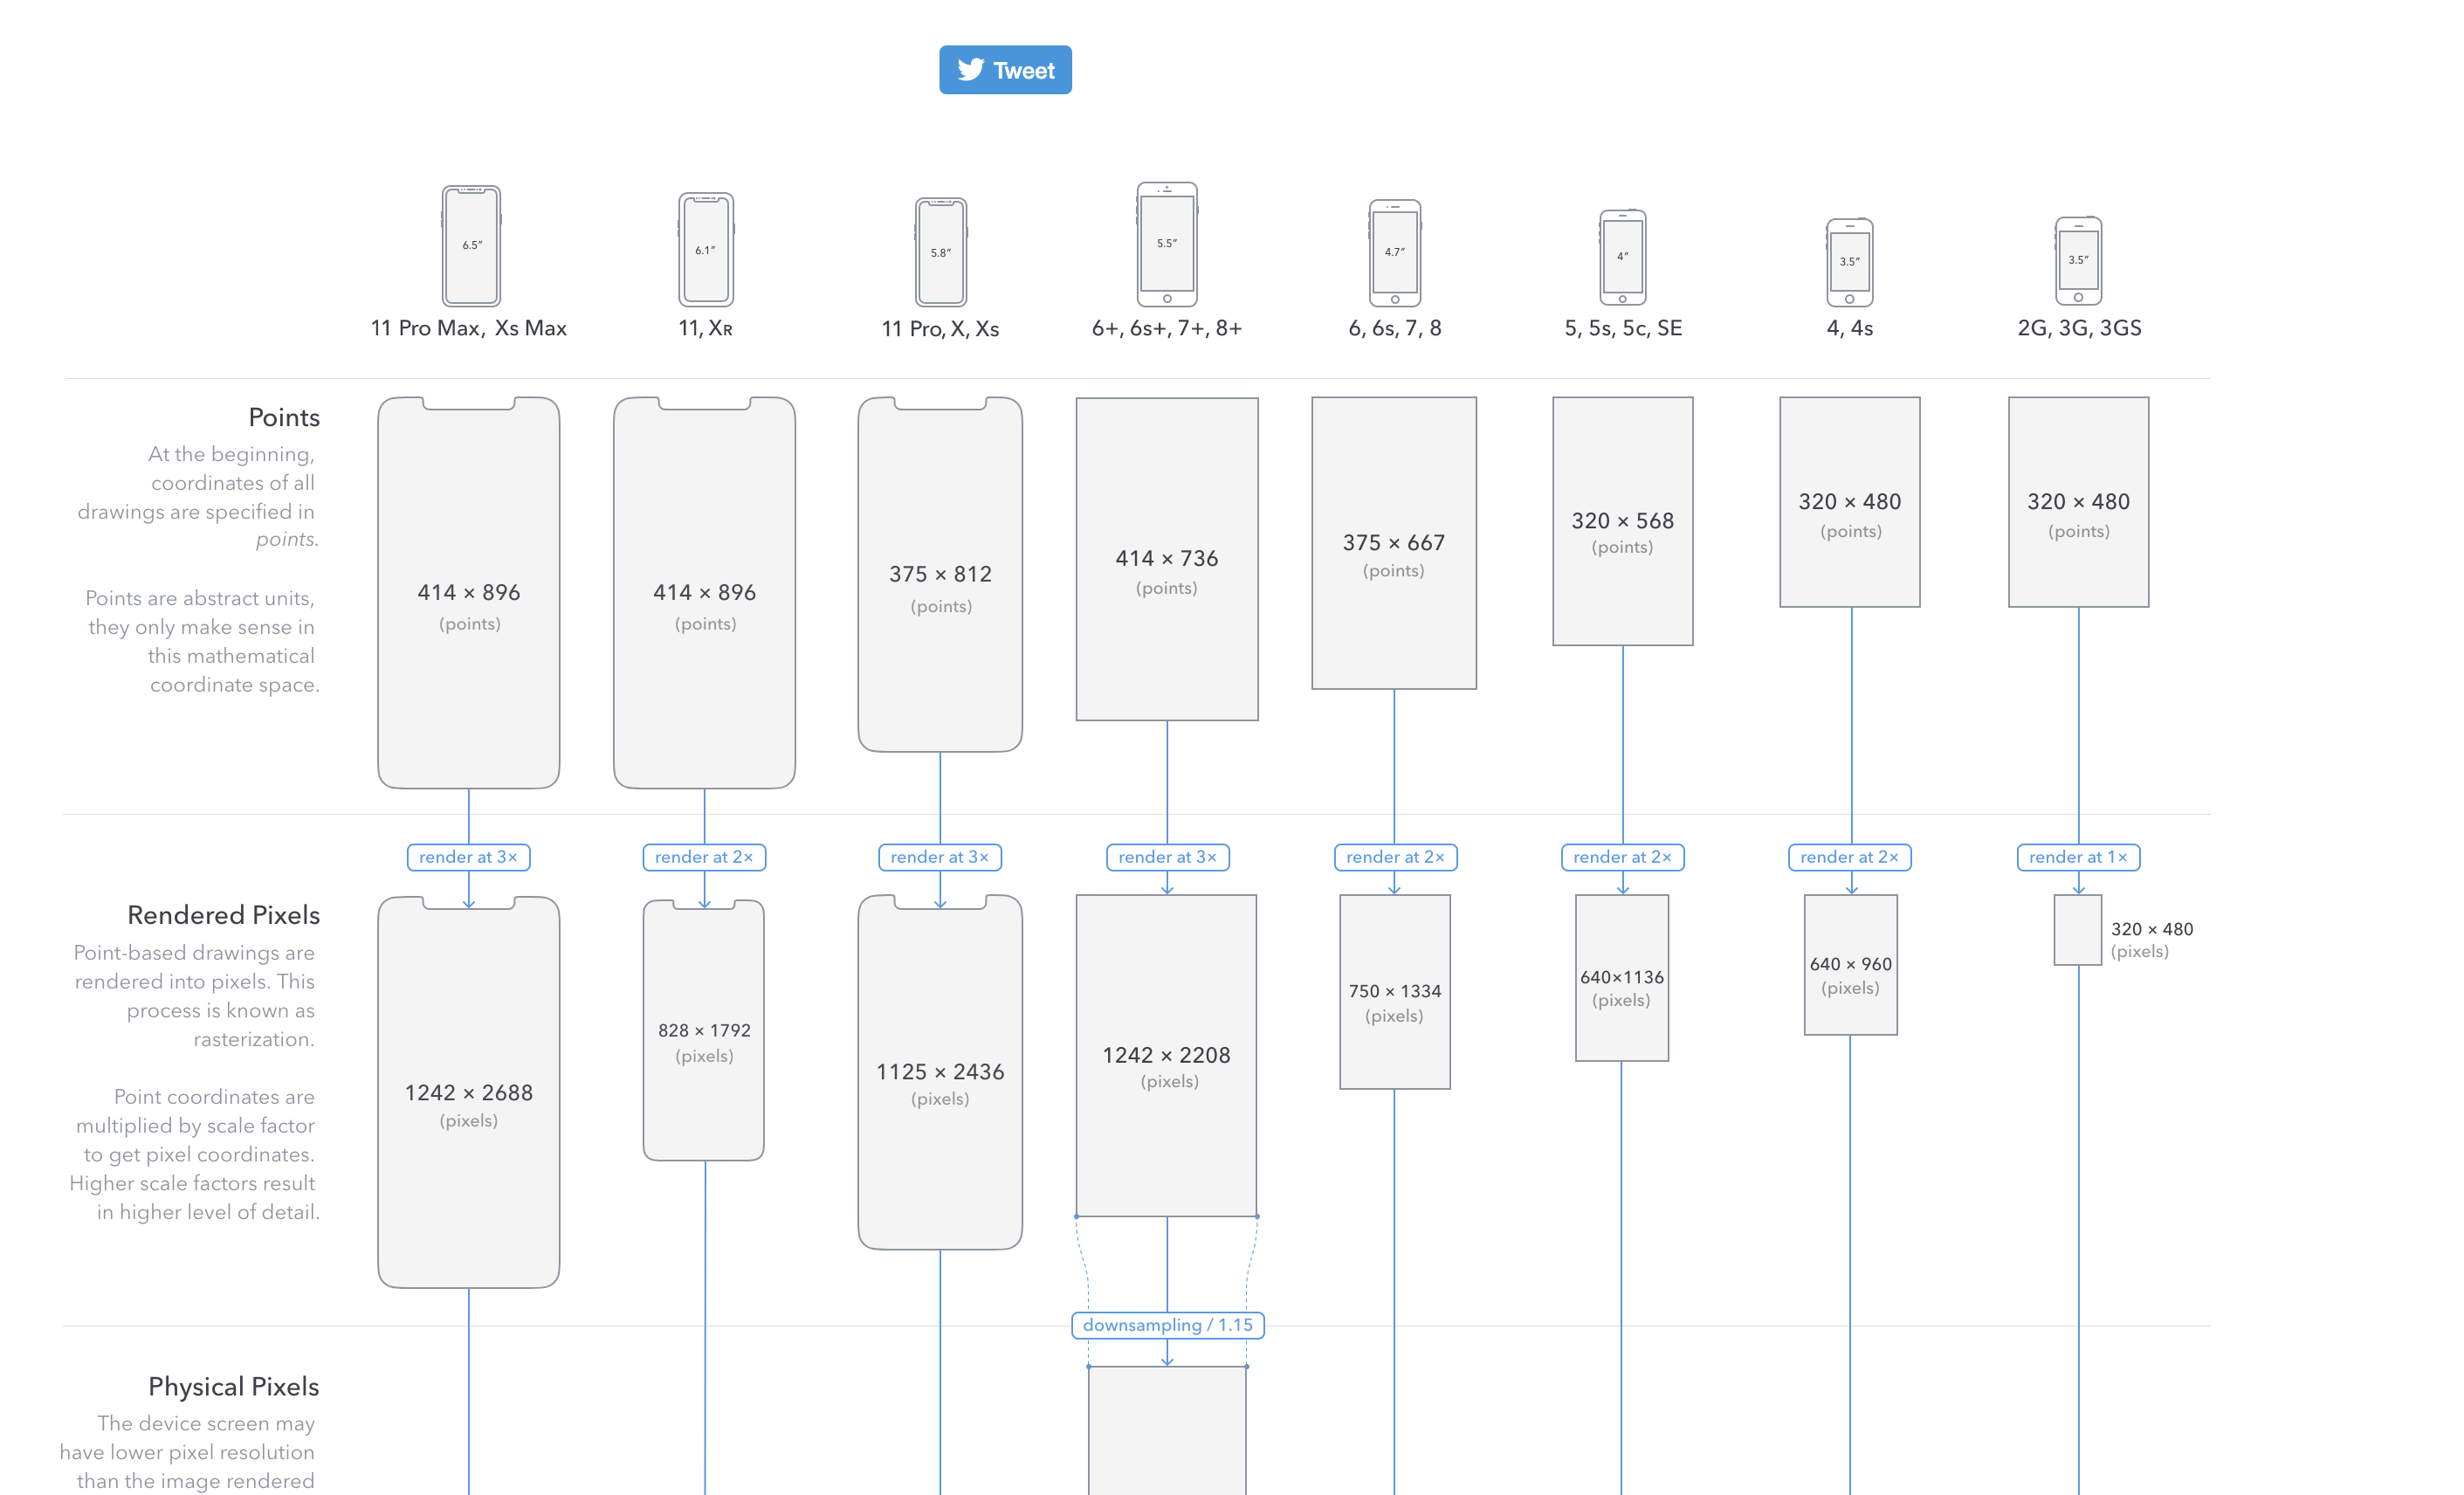Click the "Points" section heading
The image size is (2464, 1495).
[284, 417]
